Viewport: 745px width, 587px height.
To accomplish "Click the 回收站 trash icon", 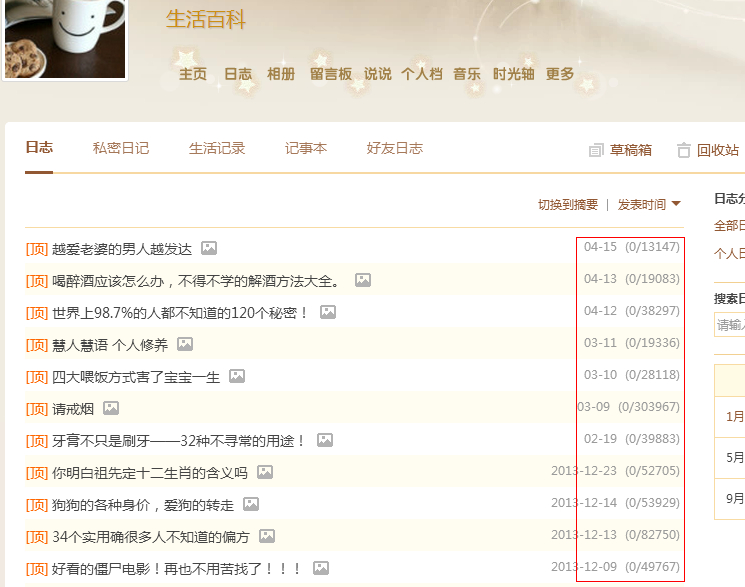I will tap(683, 150).
